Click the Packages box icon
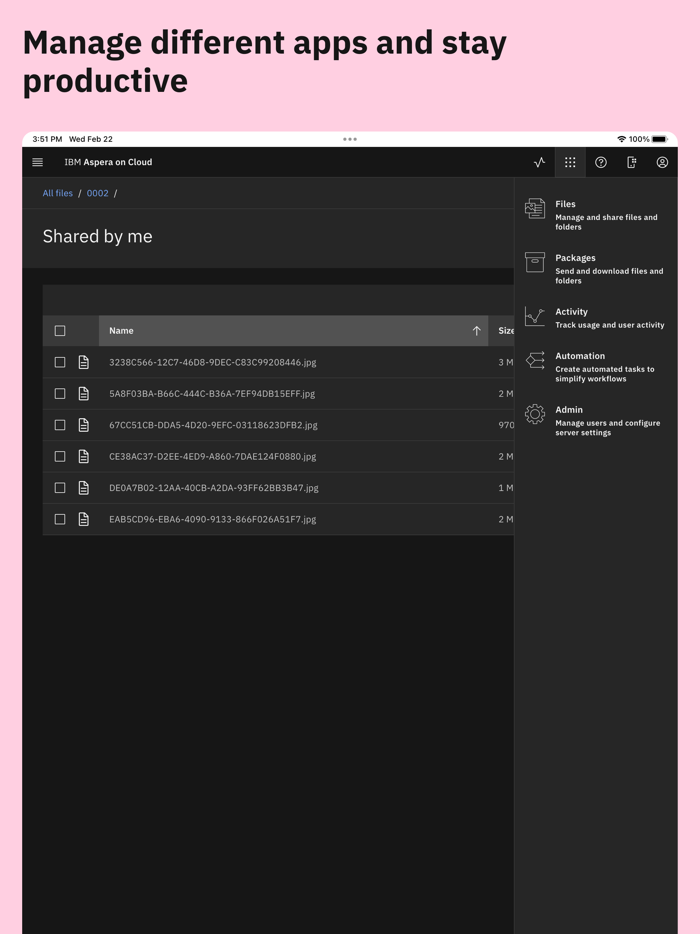Screen dimensions: 700x934 coord(534,262)
